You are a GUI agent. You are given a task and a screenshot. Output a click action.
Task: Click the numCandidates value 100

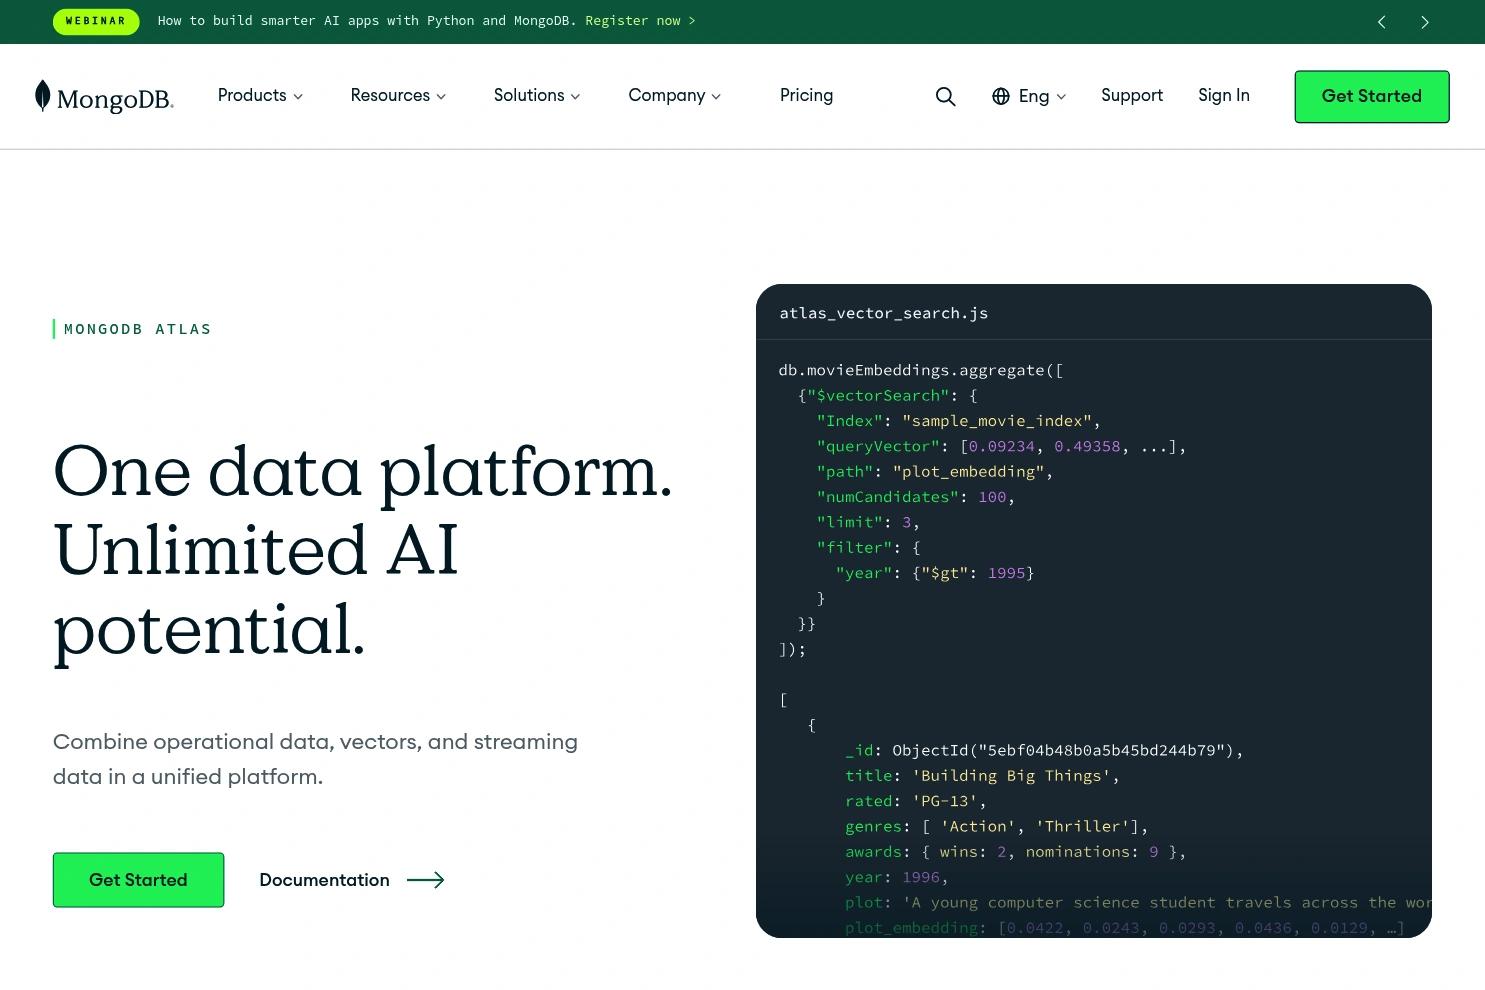point(992,497)
